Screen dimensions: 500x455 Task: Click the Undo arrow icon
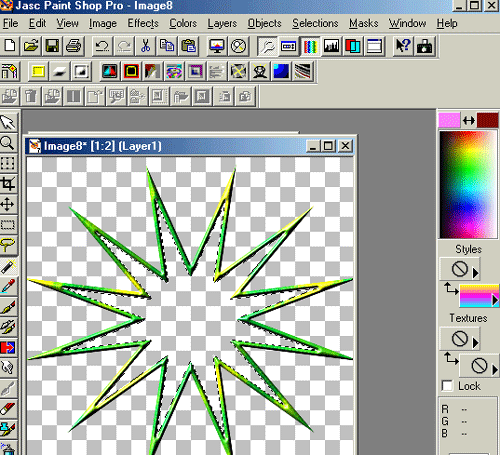coord(103,46)
